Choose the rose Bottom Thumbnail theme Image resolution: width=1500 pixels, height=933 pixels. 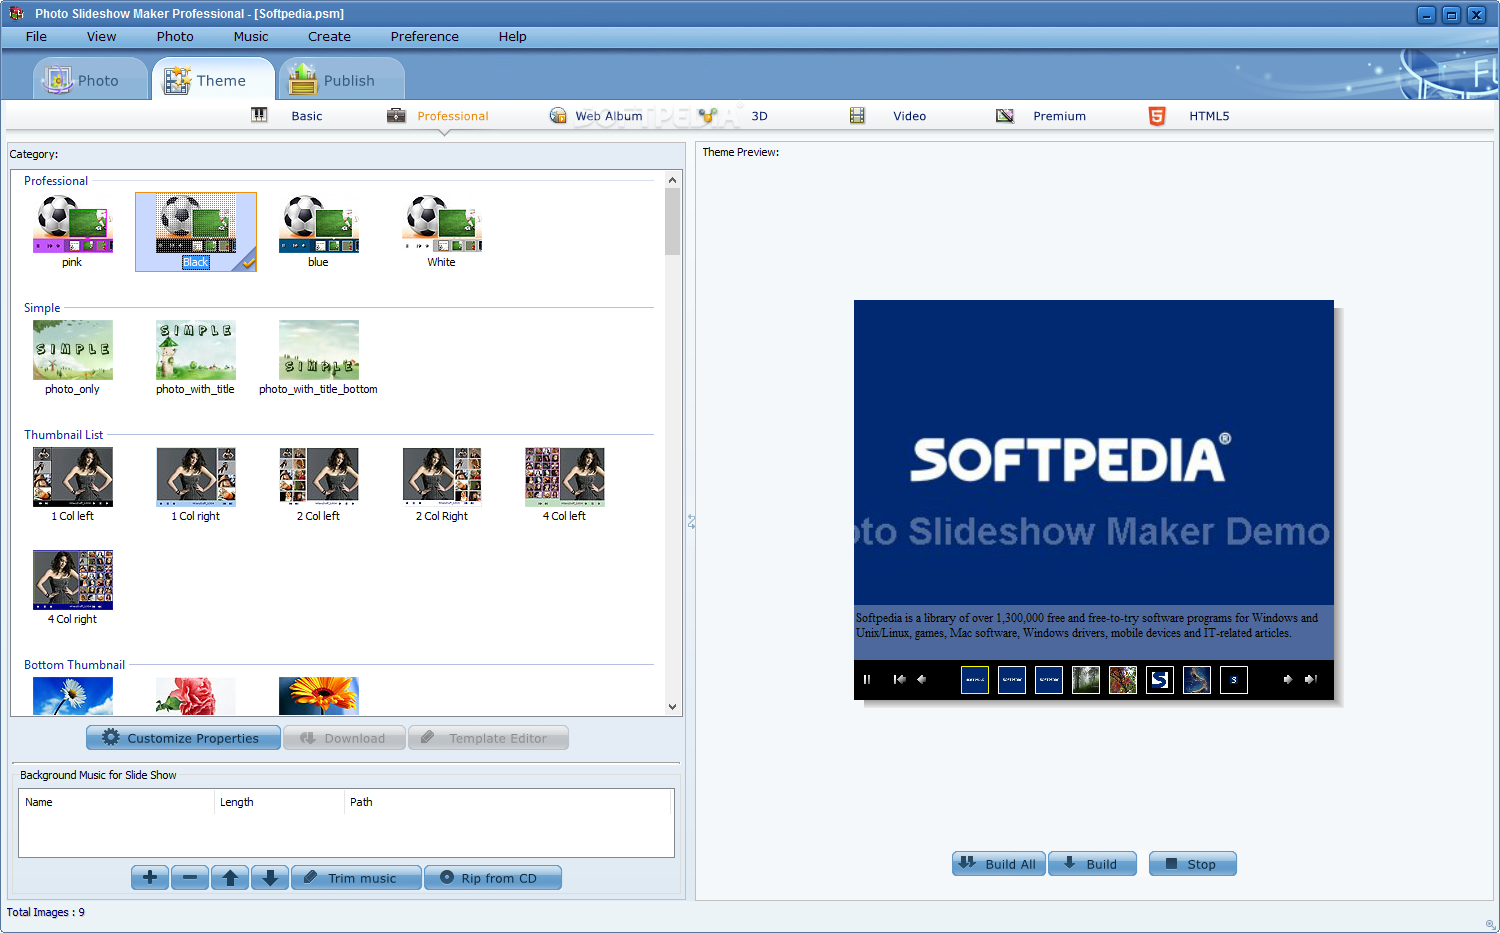(195, 696)
